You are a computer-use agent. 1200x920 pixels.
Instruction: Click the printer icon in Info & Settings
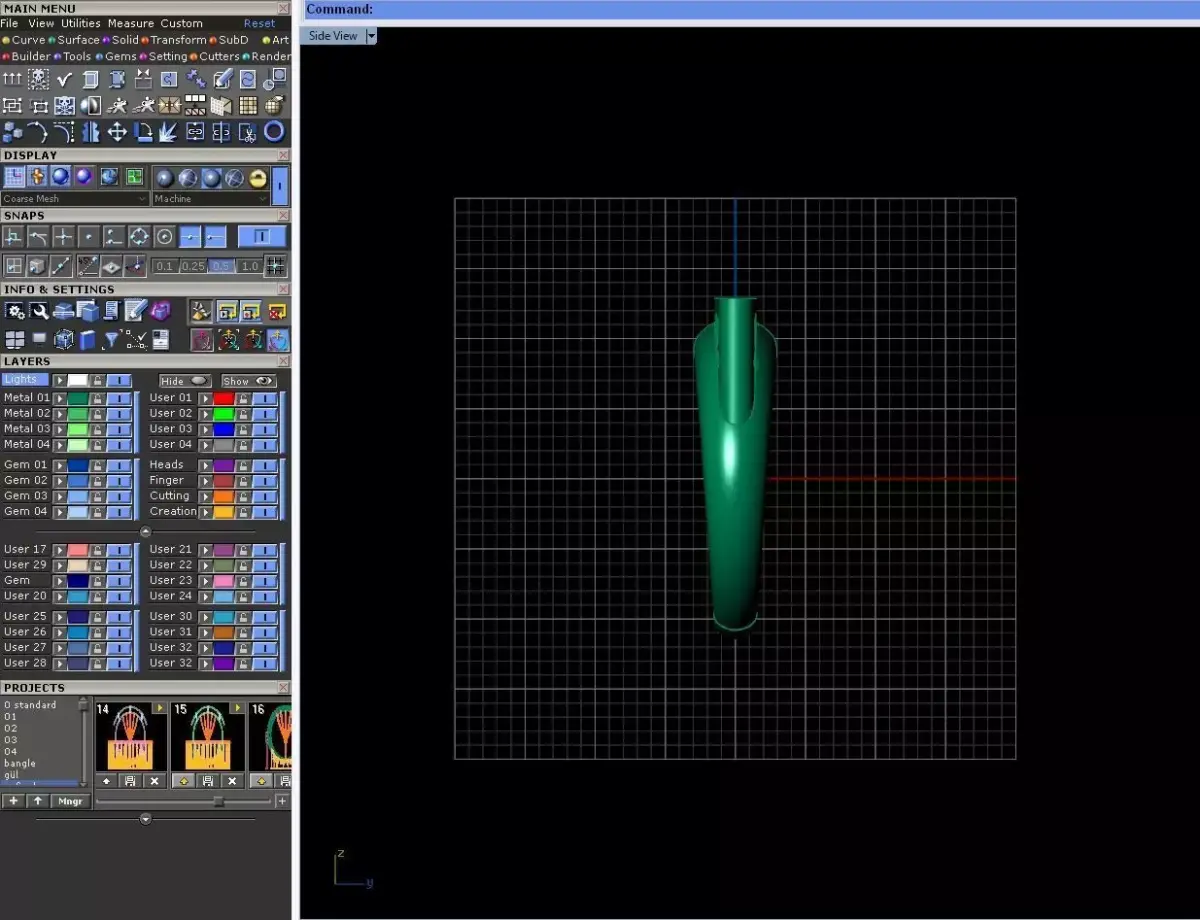(64, 311)
